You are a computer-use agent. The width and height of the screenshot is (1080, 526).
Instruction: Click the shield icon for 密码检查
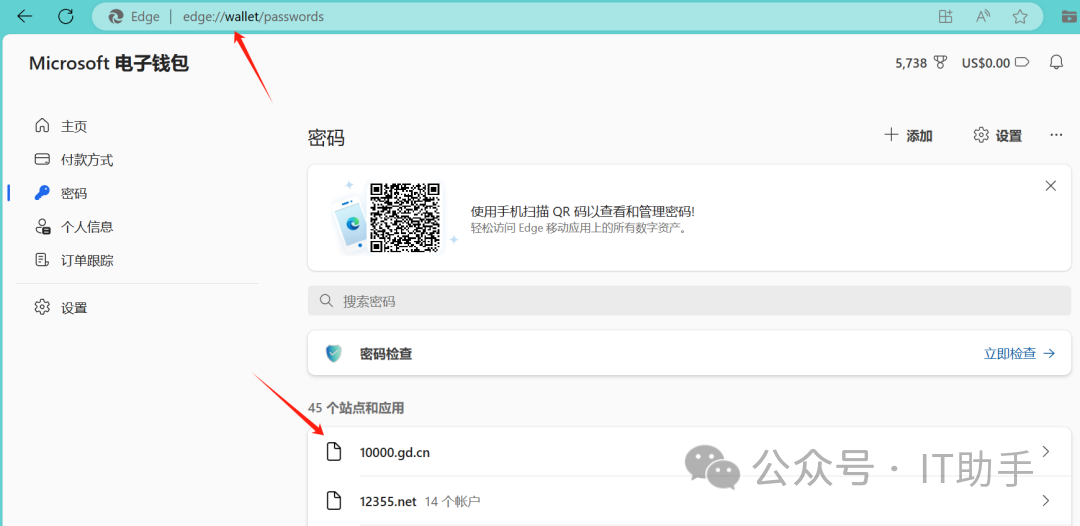click(x=333, y=354)
